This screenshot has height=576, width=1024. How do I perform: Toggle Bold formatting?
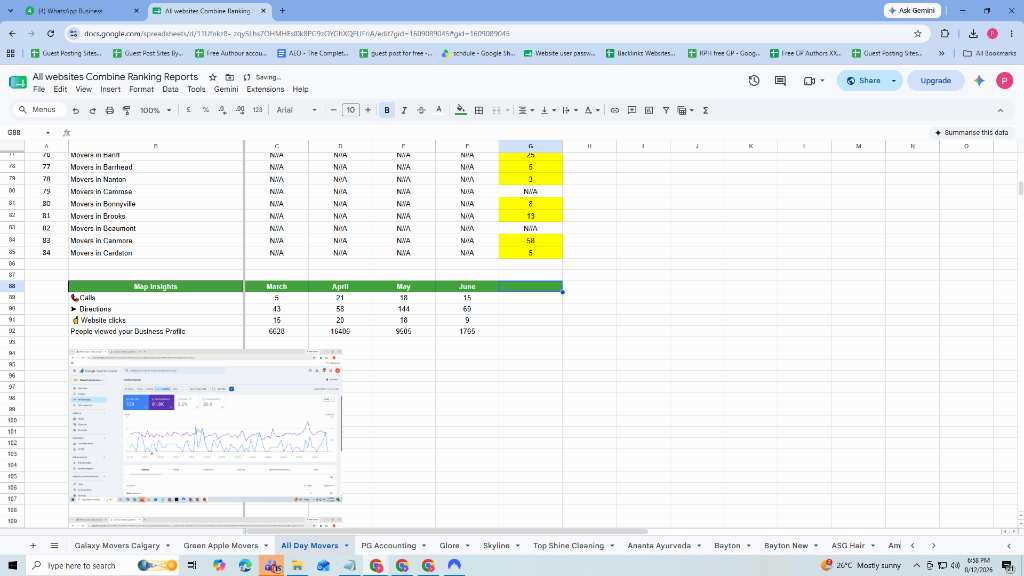tap(387, 110)
